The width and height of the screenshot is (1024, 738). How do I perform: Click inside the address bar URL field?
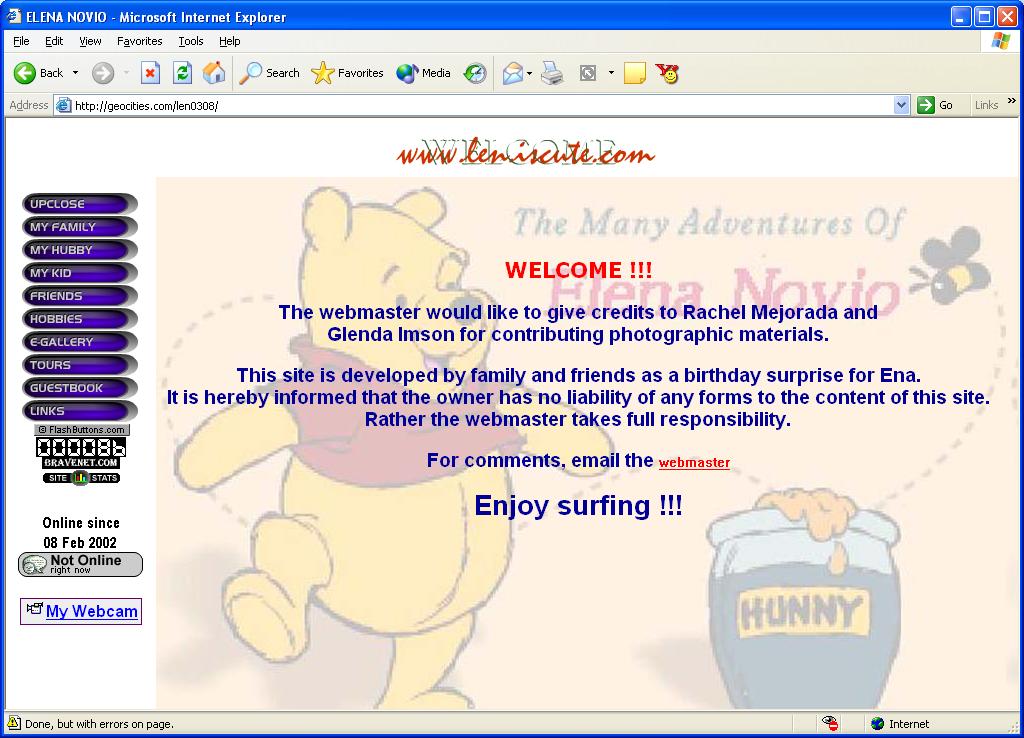tap(482, 105)
